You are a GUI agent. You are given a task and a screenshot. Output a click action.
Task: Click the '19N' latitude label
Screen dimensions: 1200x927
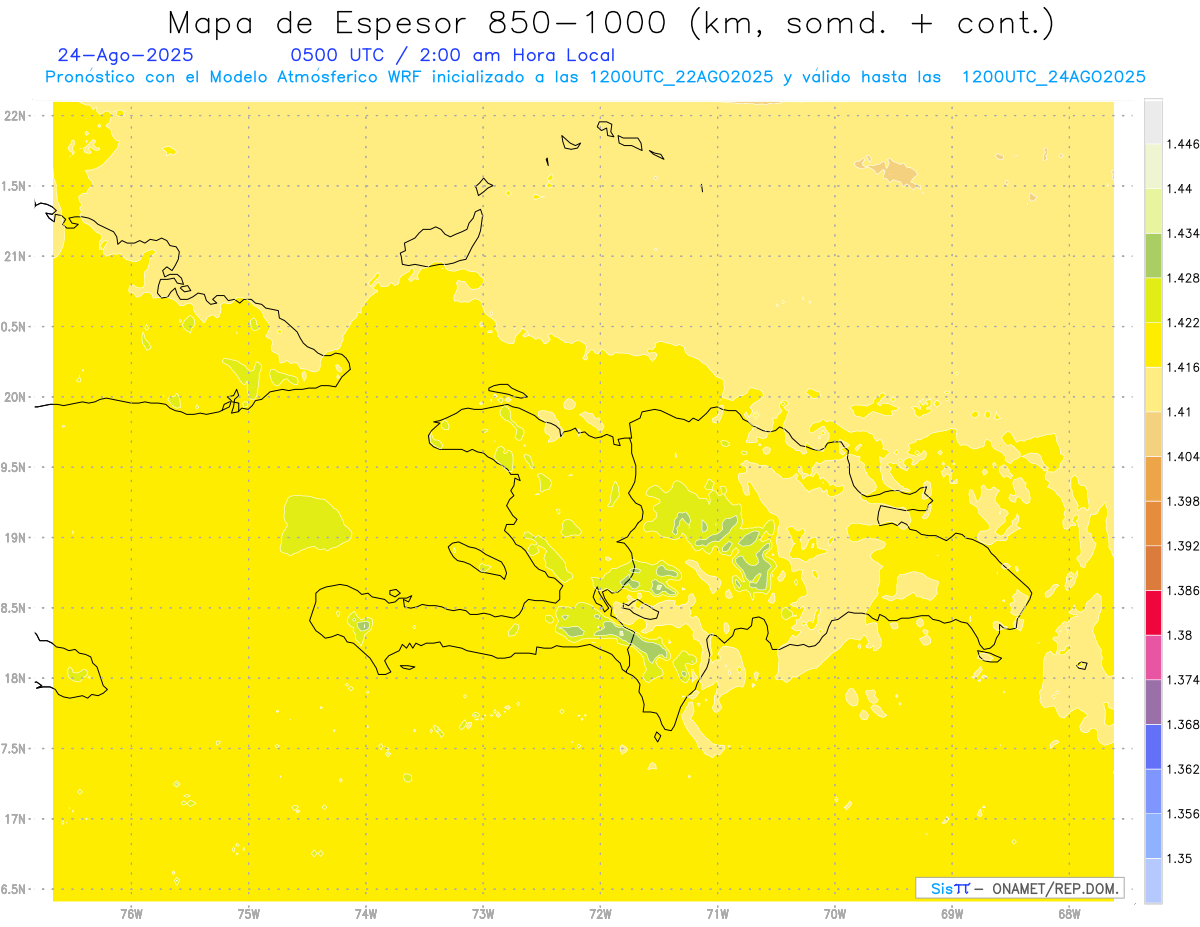pyautogui.click(x=16, y=538)
